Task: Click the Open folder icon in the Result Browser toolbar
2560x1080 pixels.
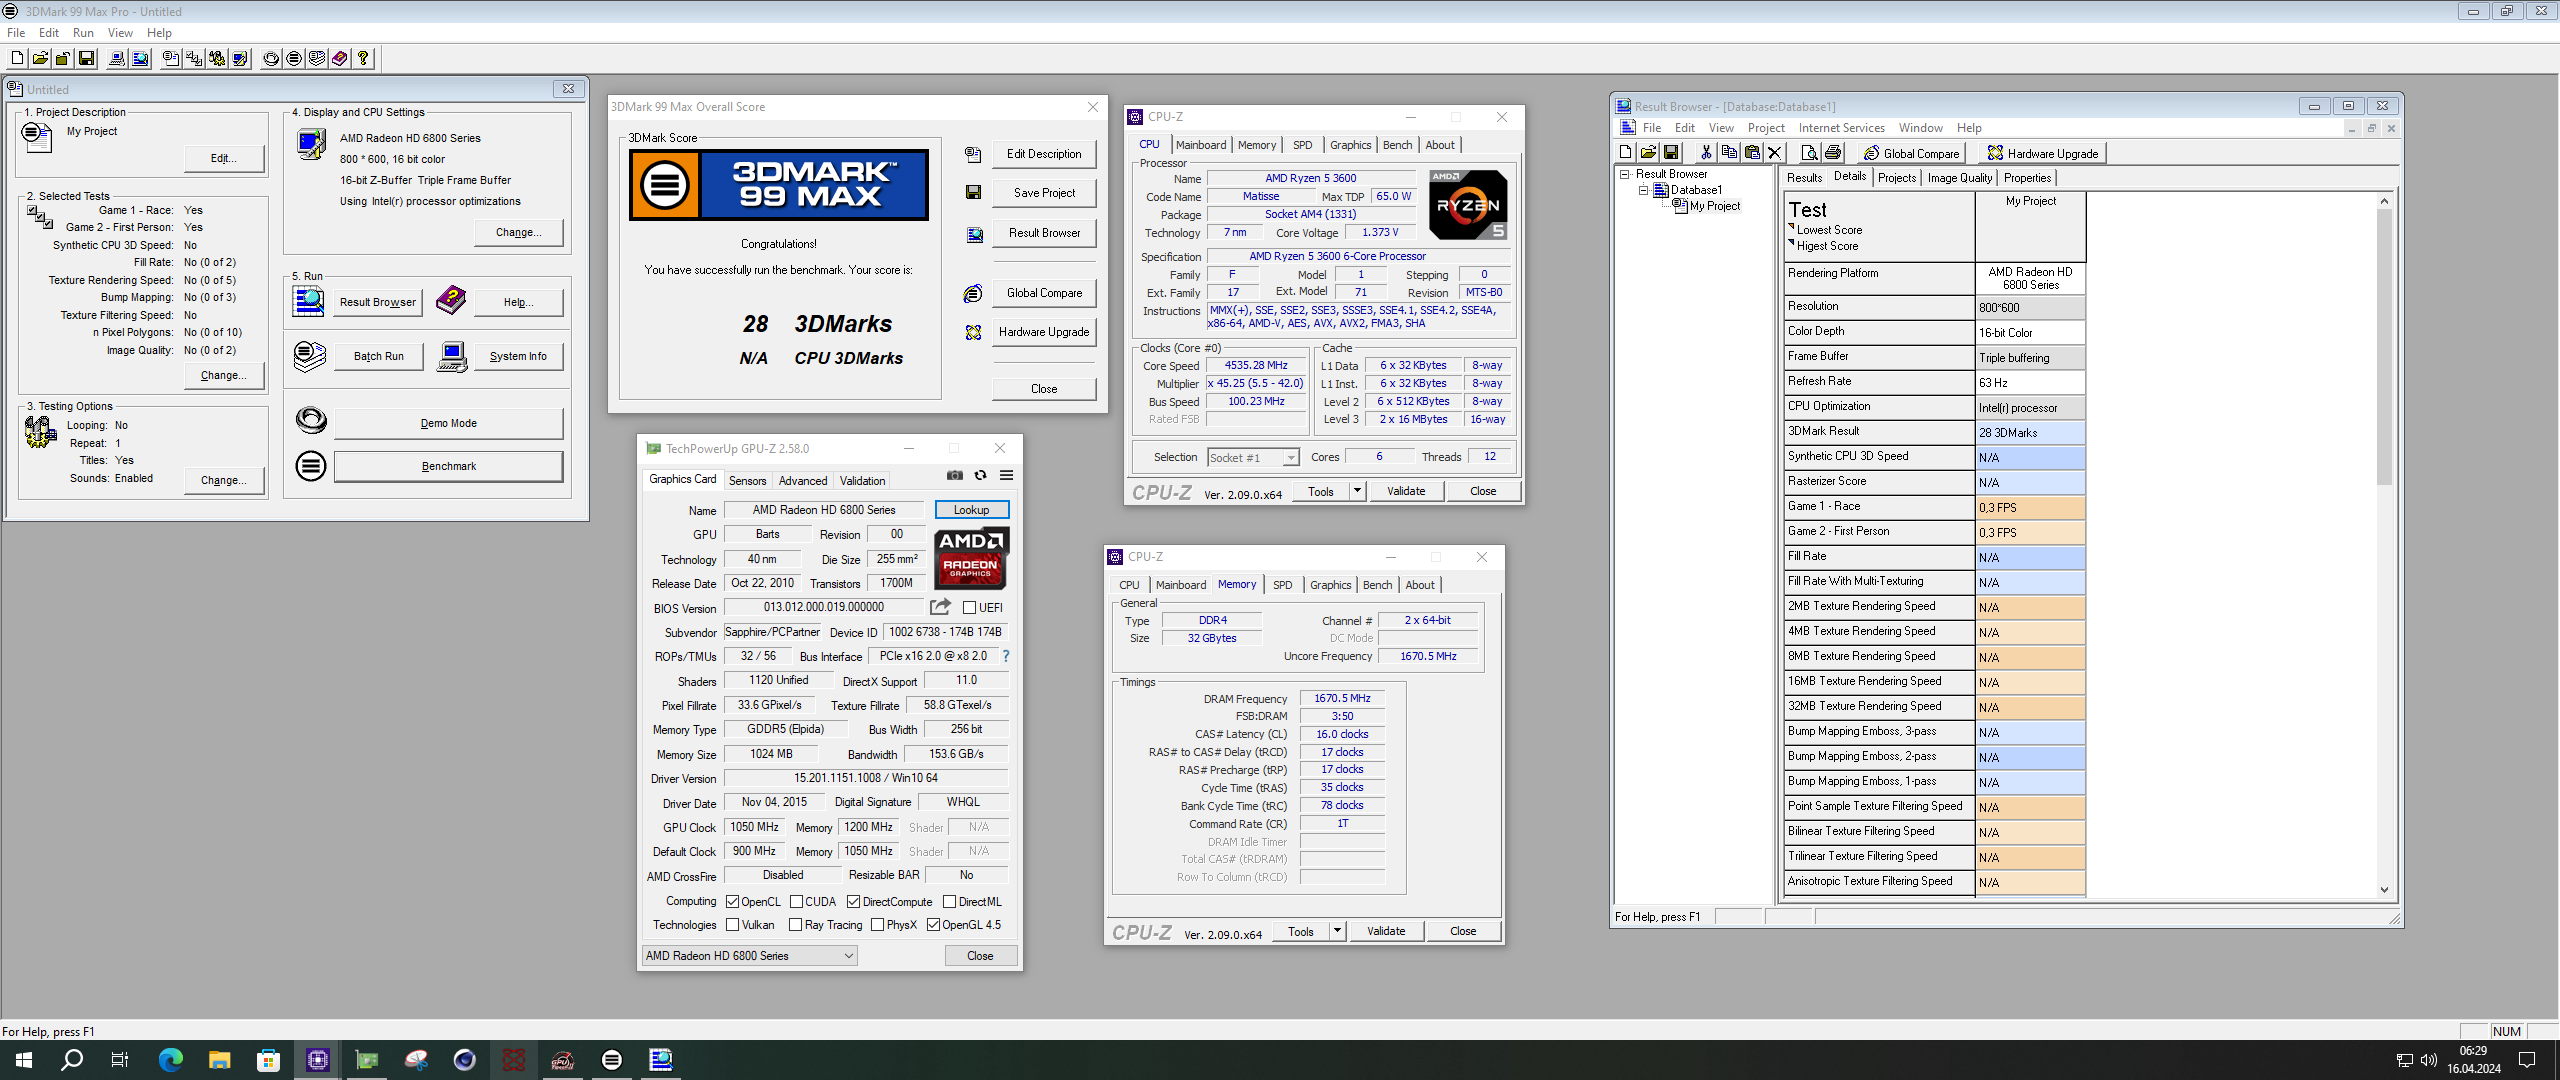Action: [1648, 153]
